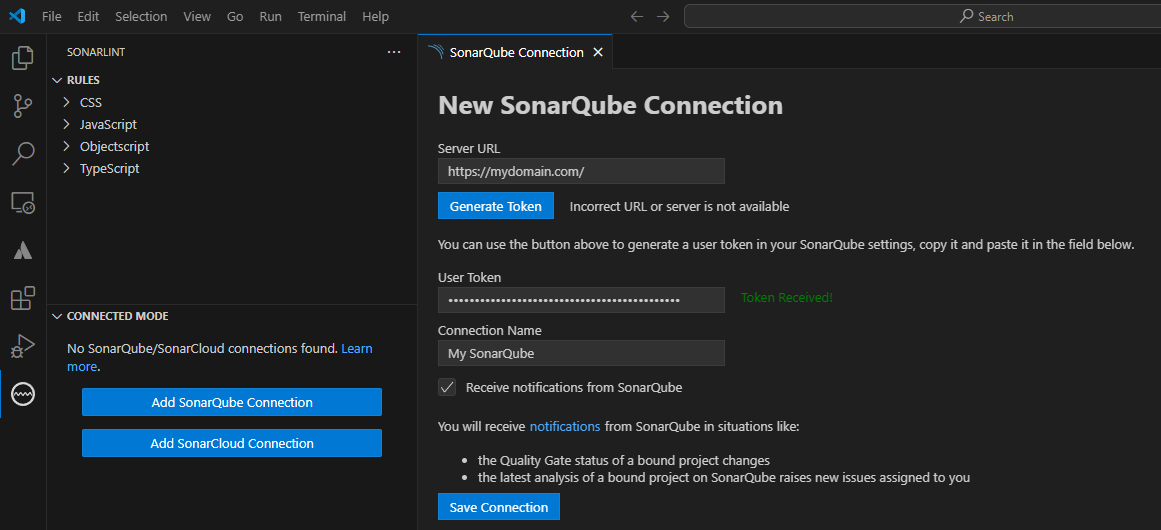This screenshot has height=530, width=1161.
Task: Select the SonarLint activity bar icon
Action: 23,394
